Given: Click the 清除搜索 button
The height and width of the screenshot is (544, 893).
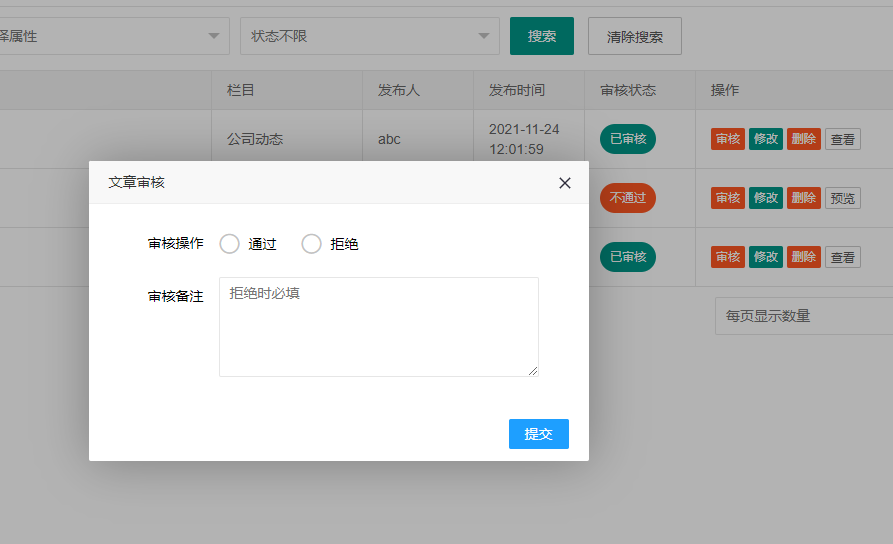Looking at the screenshot, I should tap(634, 36).
